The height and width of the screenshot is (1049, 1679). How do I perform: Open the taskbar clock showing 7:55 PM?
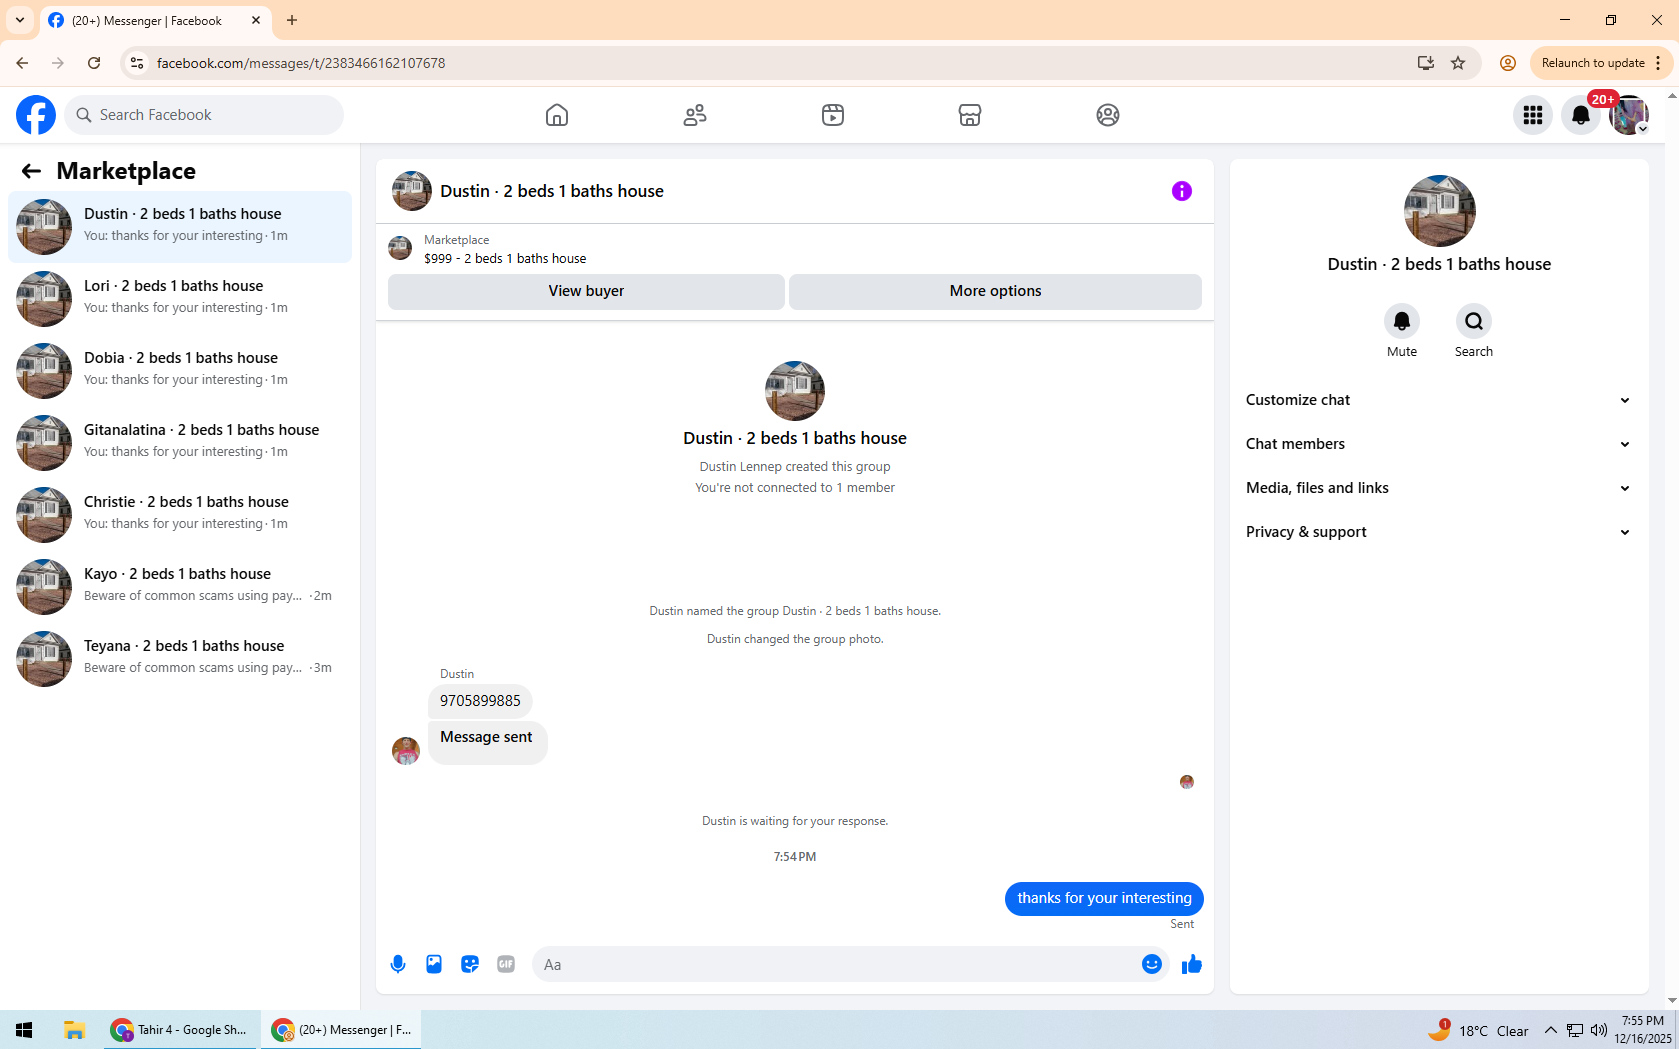coord(1642,1030)
